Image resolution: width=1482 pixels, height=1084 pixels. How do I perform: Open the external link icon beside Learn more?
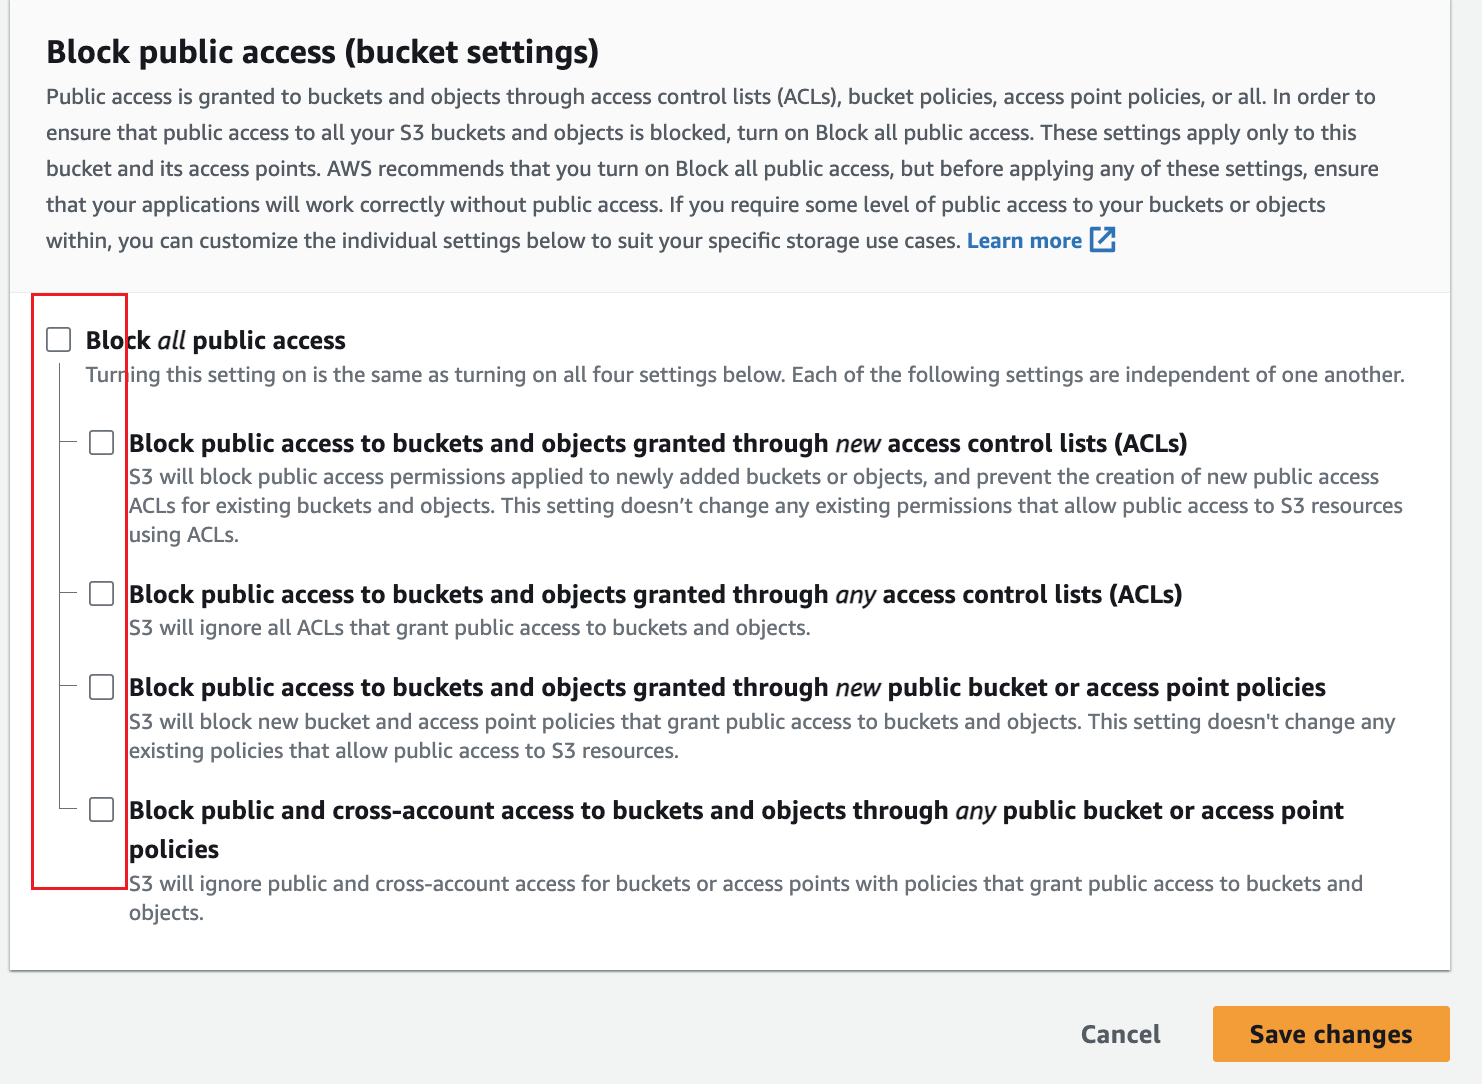1102,240
